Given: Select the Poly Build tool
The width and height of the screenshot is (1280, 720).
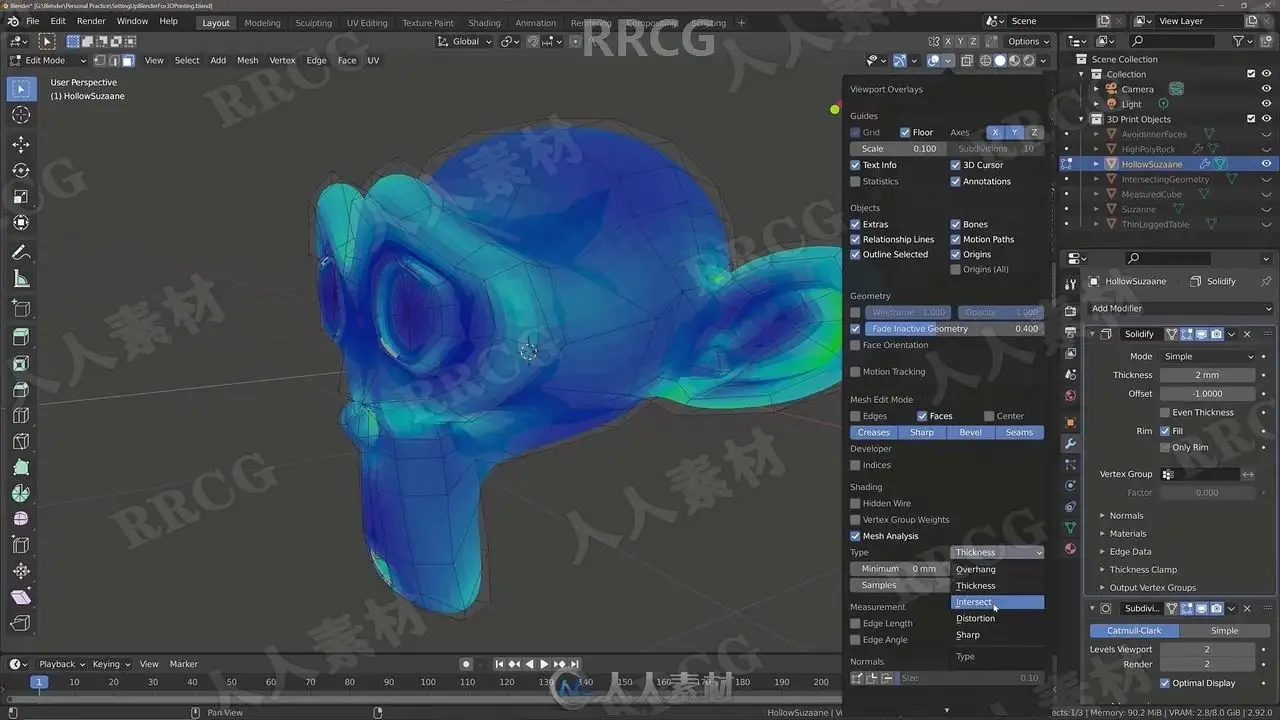Looking at the screenshot, I should coord(21,468).
